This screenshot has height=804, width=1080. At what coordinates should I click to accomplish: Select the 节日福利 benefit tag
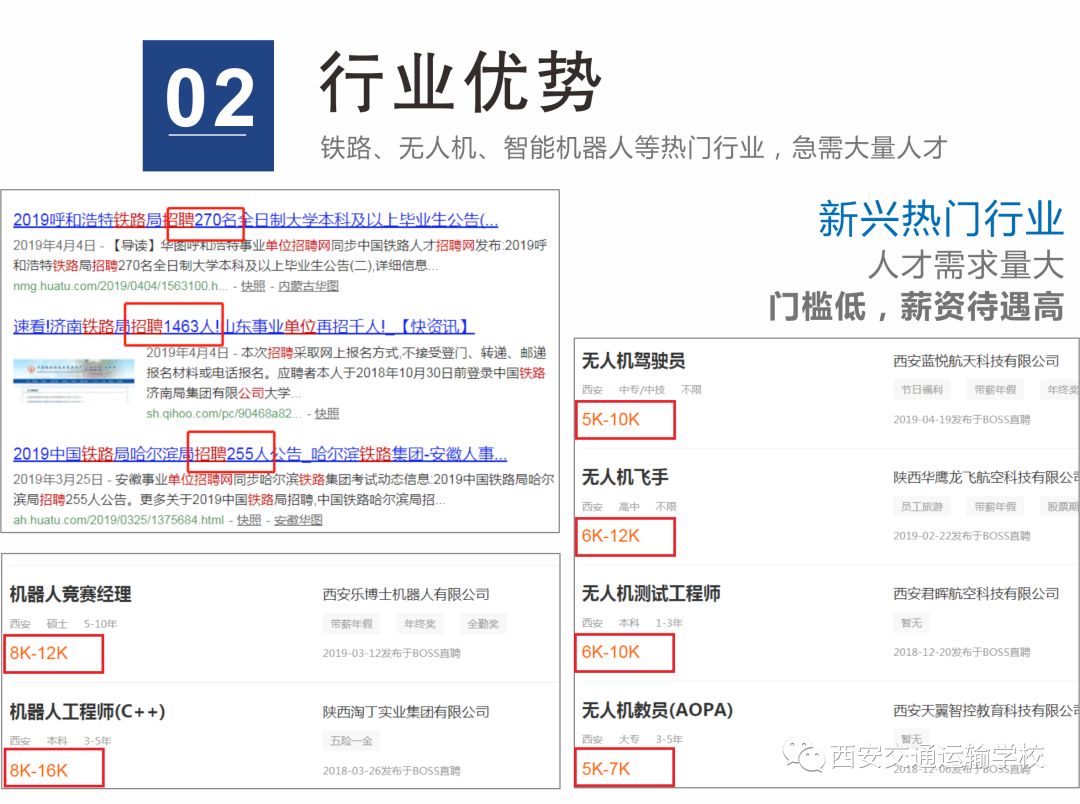click(921, 389)
